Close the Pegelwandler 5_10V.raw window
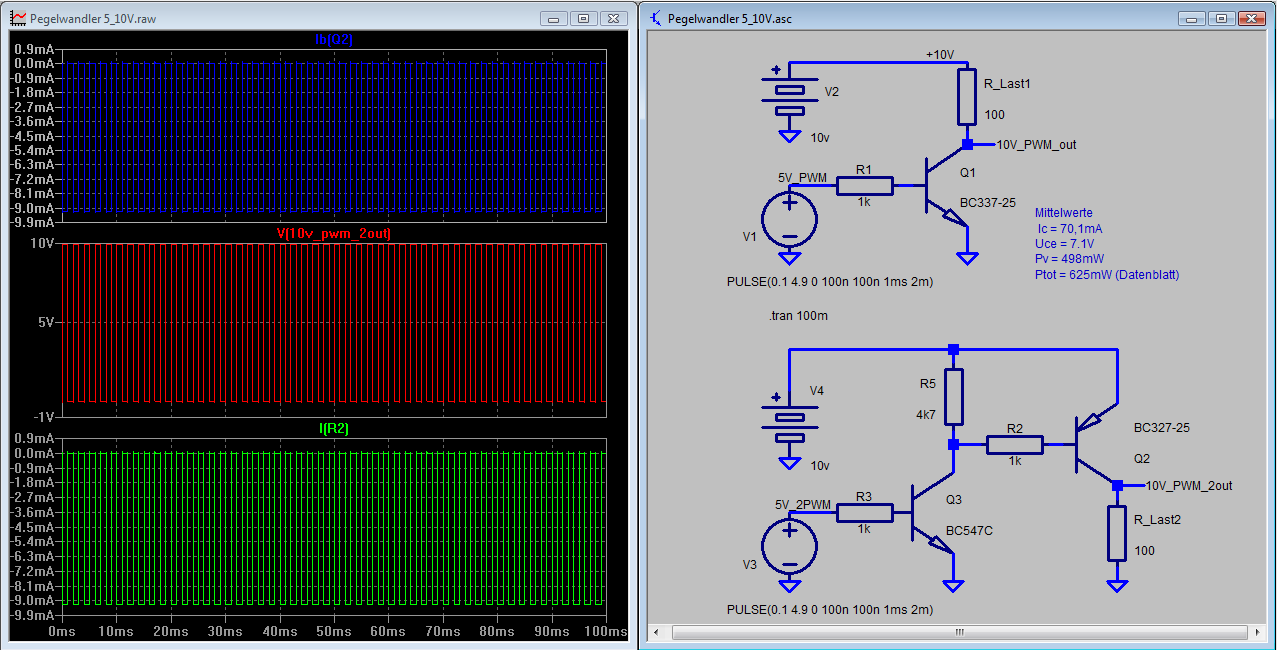Viewport: 1278px width, 650px height. click(615, 18)
